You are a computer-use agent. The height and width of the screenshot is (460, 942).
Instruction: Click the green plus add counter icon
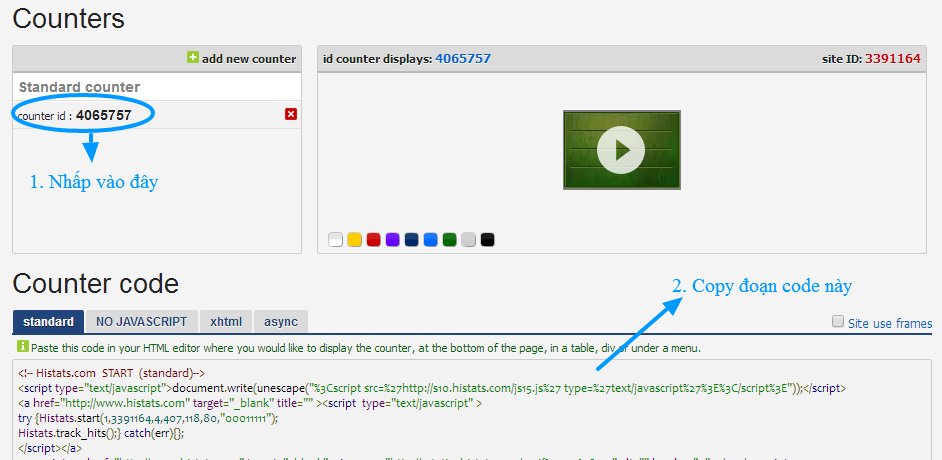tap(193, 58)
